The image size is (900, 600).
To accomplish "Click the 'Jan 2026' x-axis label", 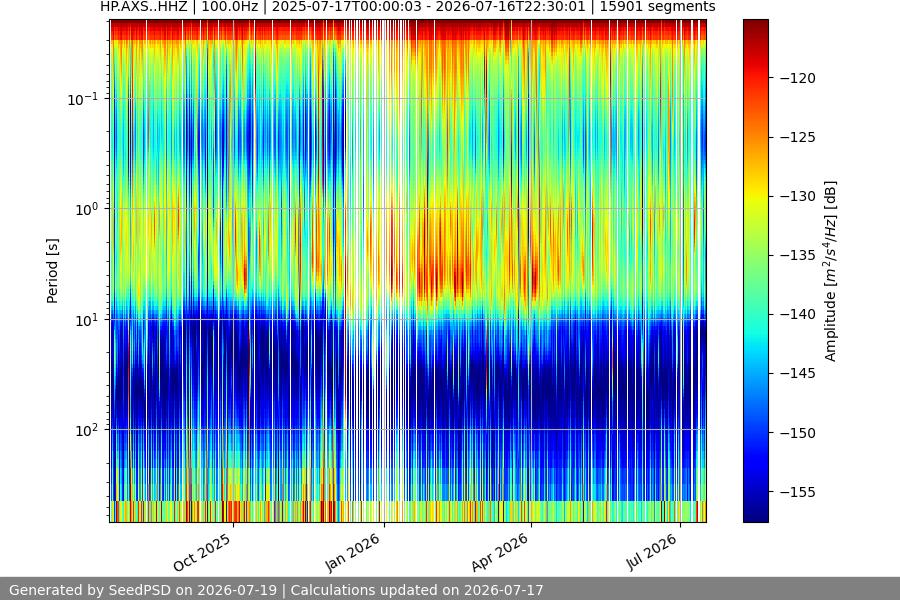I will pos(352,552).
